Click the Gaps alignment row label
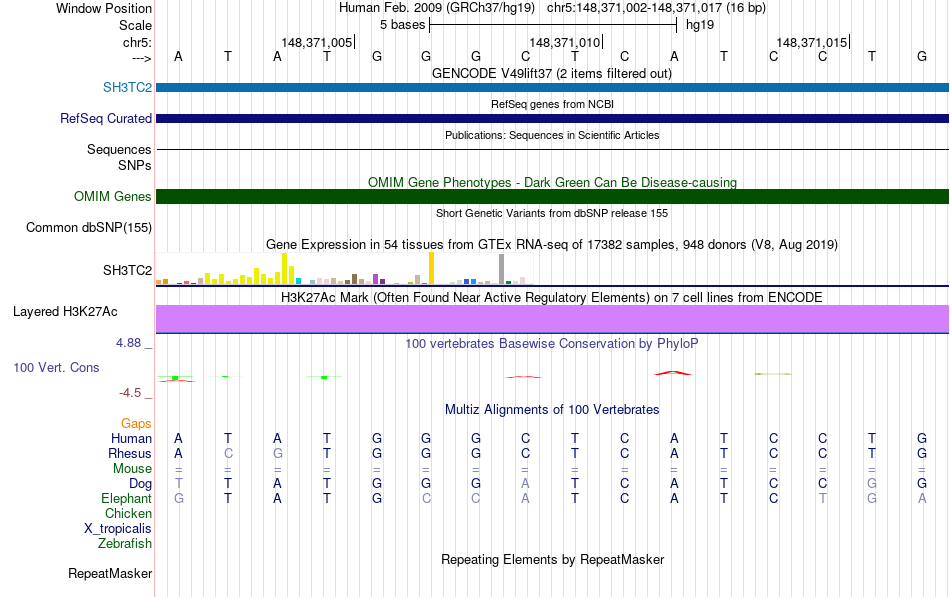Viewport: 950px width, 597px height. [x=136, y=423]
